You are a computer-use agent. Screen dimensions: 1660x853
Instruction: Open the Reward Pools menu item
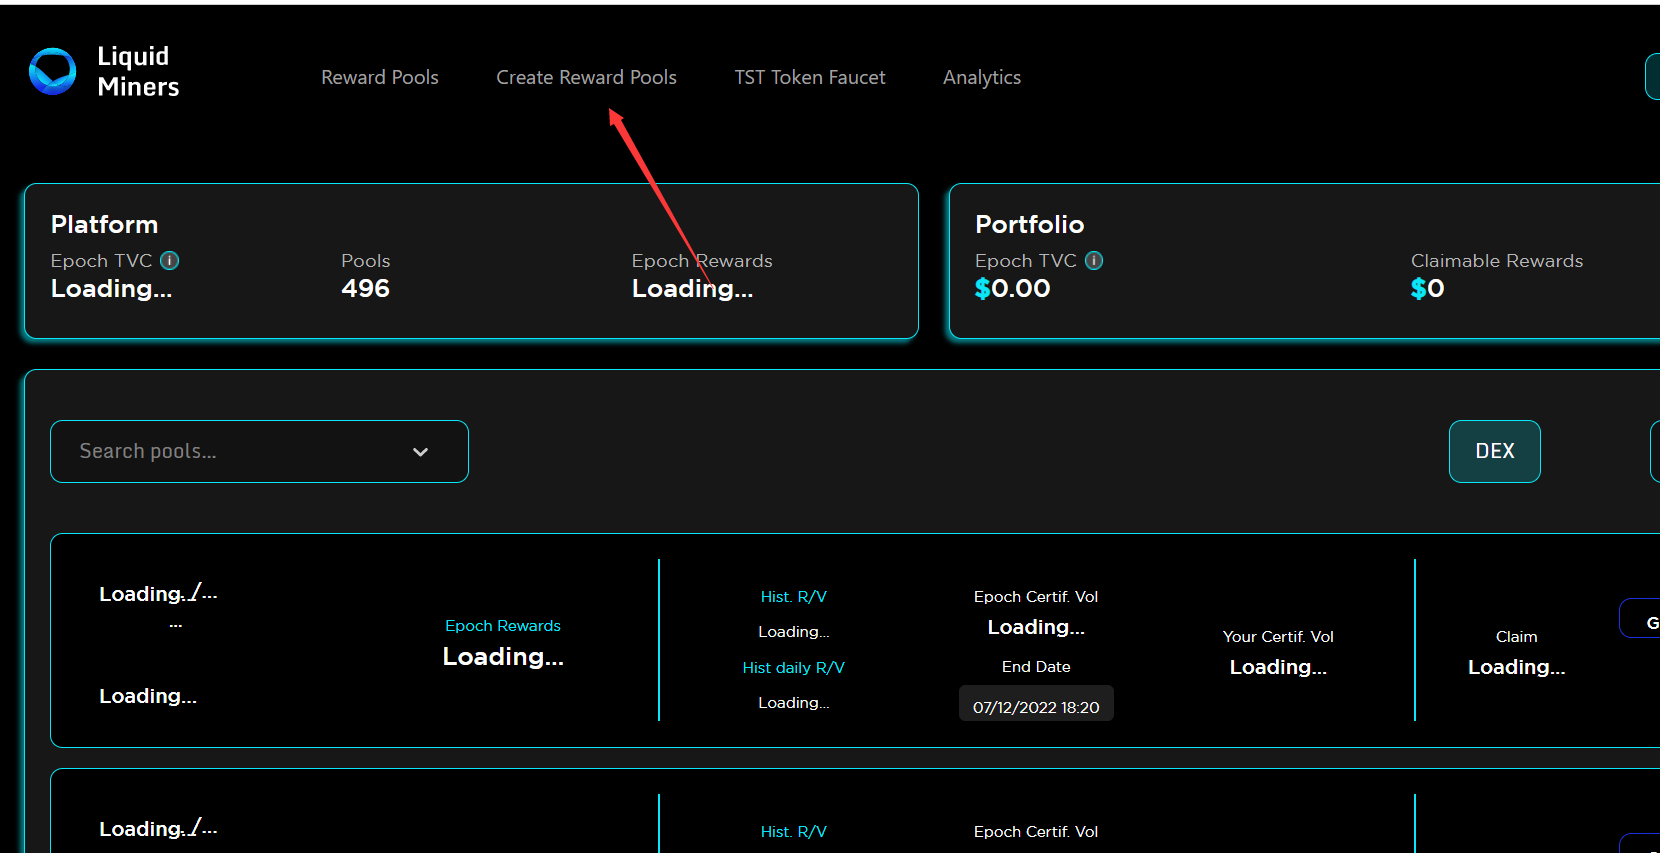[380, 77]
